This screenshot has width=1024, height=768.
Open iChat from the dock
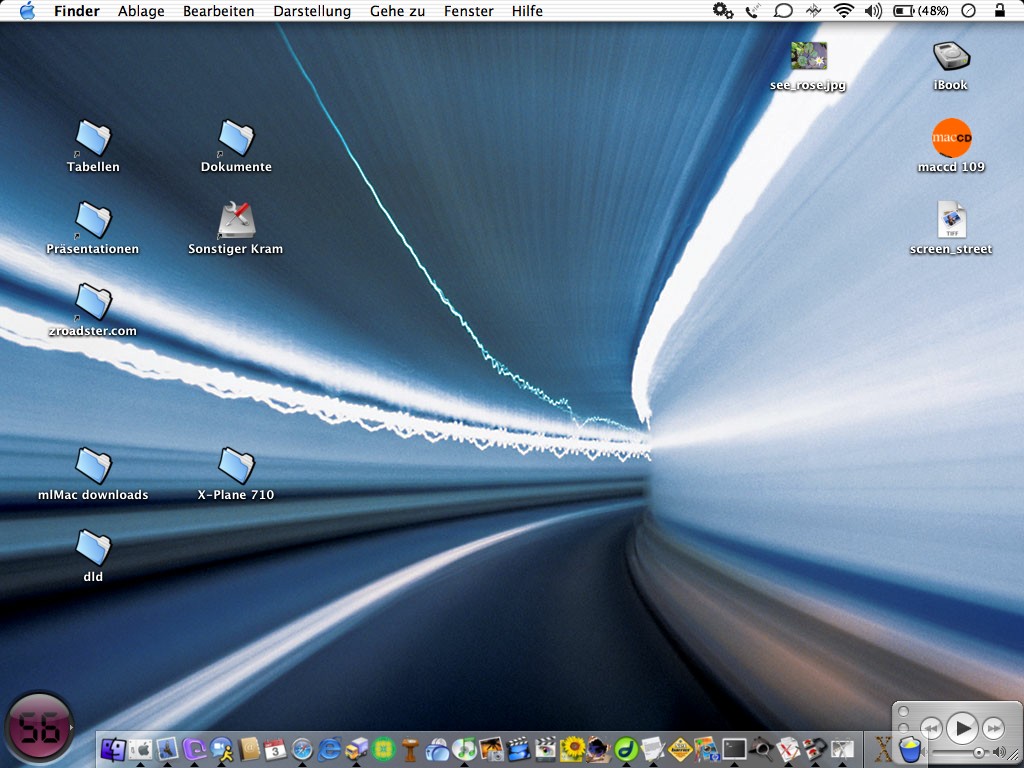[x=221, y=749]
